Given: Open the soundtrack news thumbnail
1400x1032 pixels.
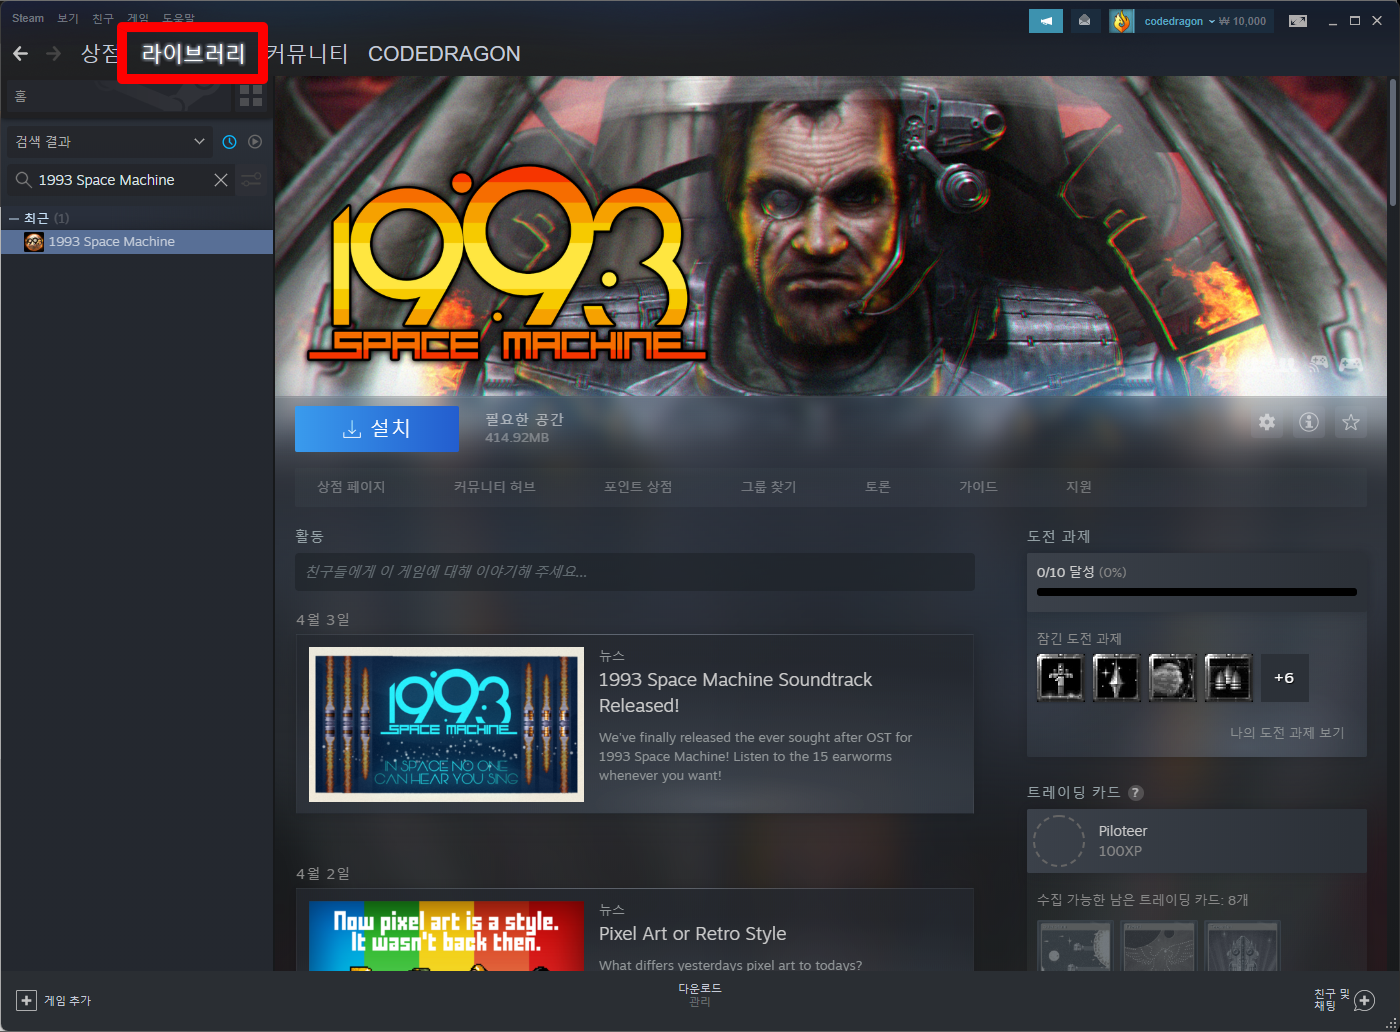Looking at the screenshot, I should click(x=446, y=724).
